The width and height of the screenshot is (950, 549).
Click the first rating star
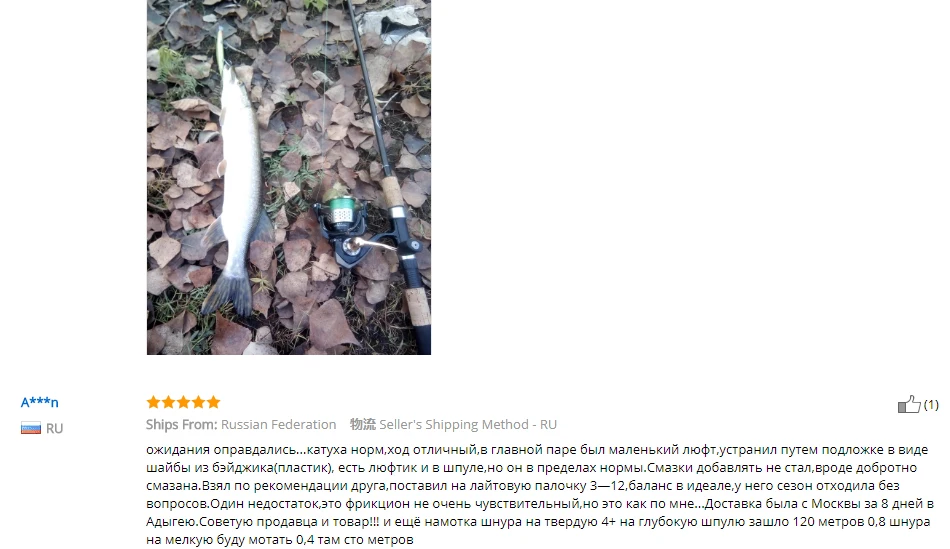153,402
